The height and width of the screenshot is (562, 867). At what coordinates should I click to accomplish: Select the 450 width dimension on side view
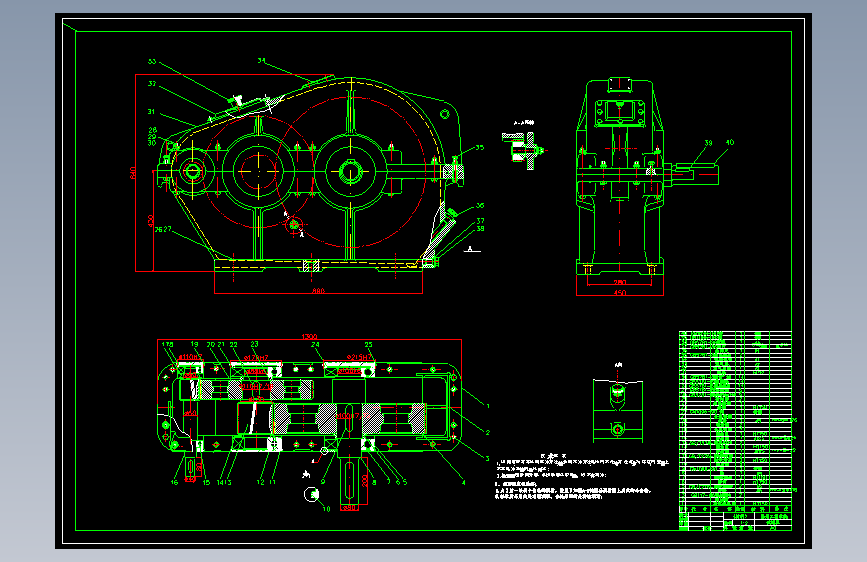pyautogui.click(x=620, y=293)
